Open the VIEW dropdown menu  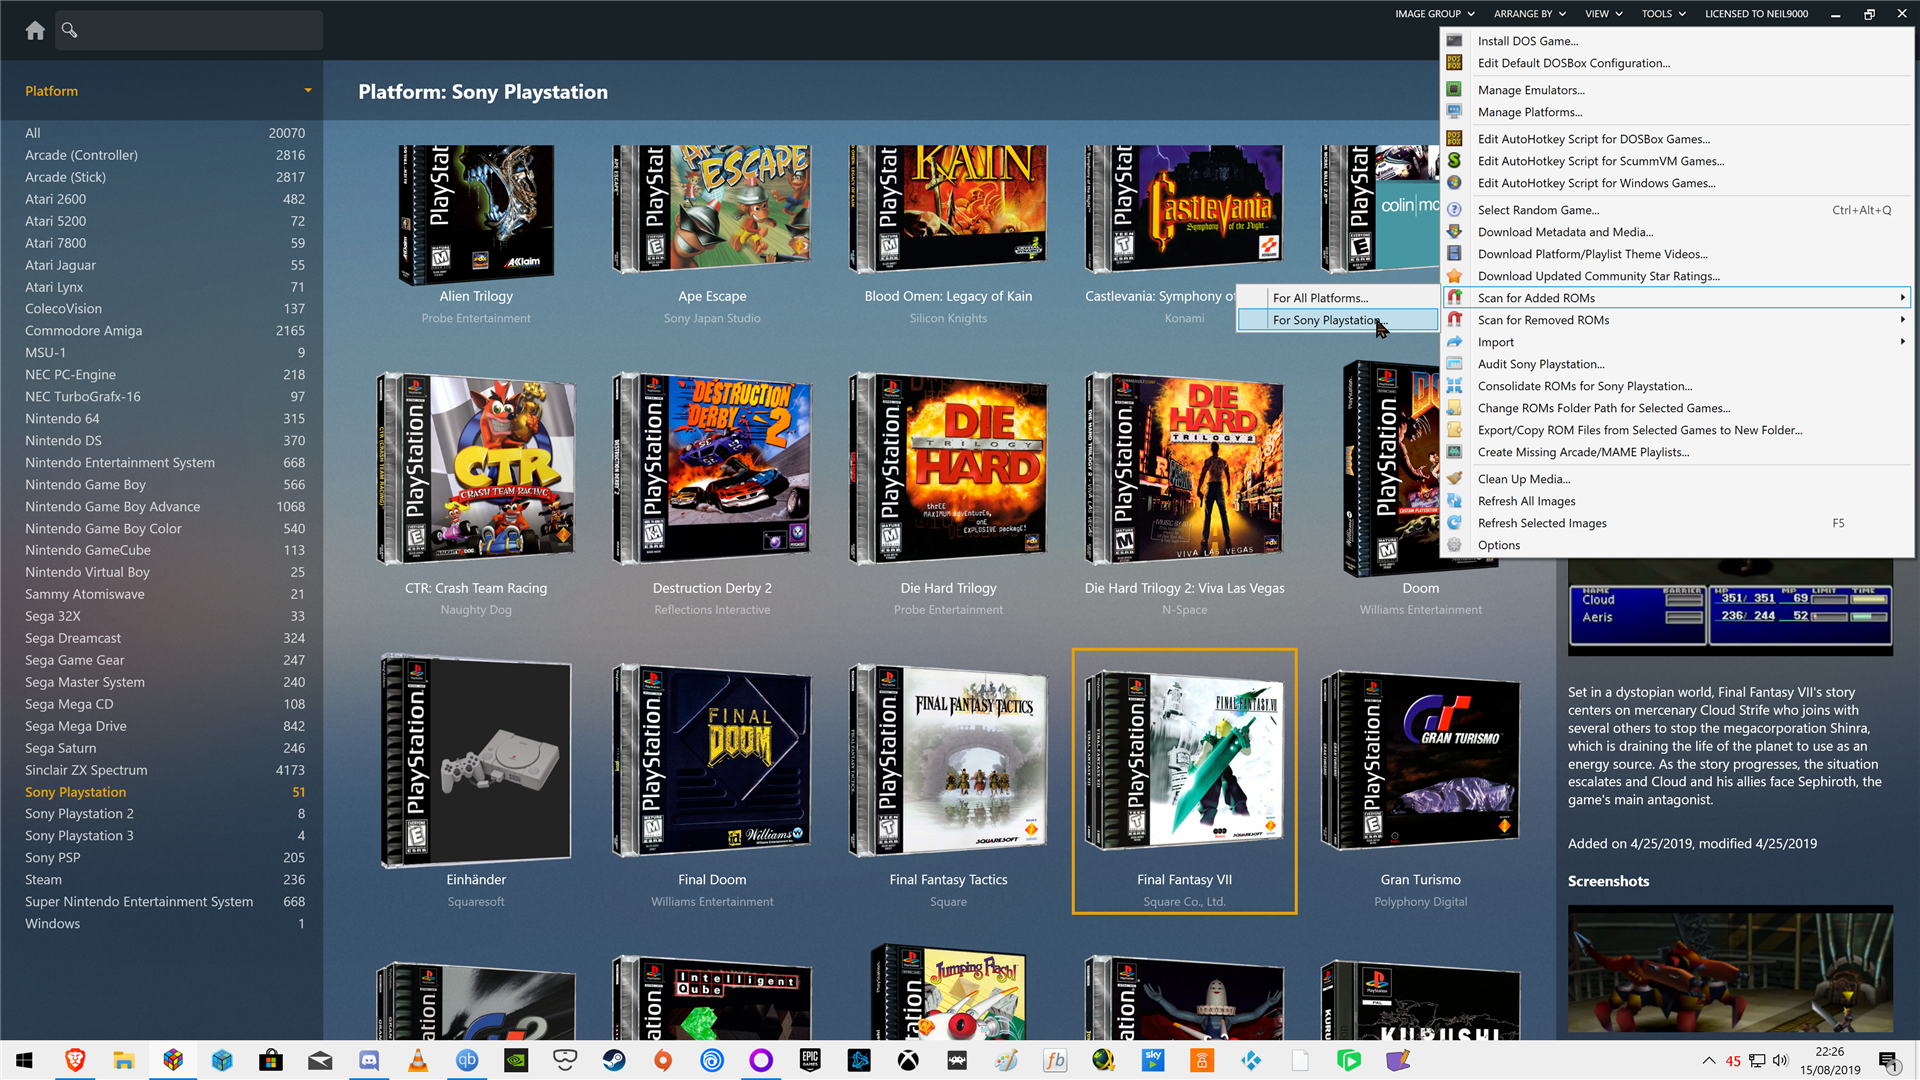point(1604,14)
